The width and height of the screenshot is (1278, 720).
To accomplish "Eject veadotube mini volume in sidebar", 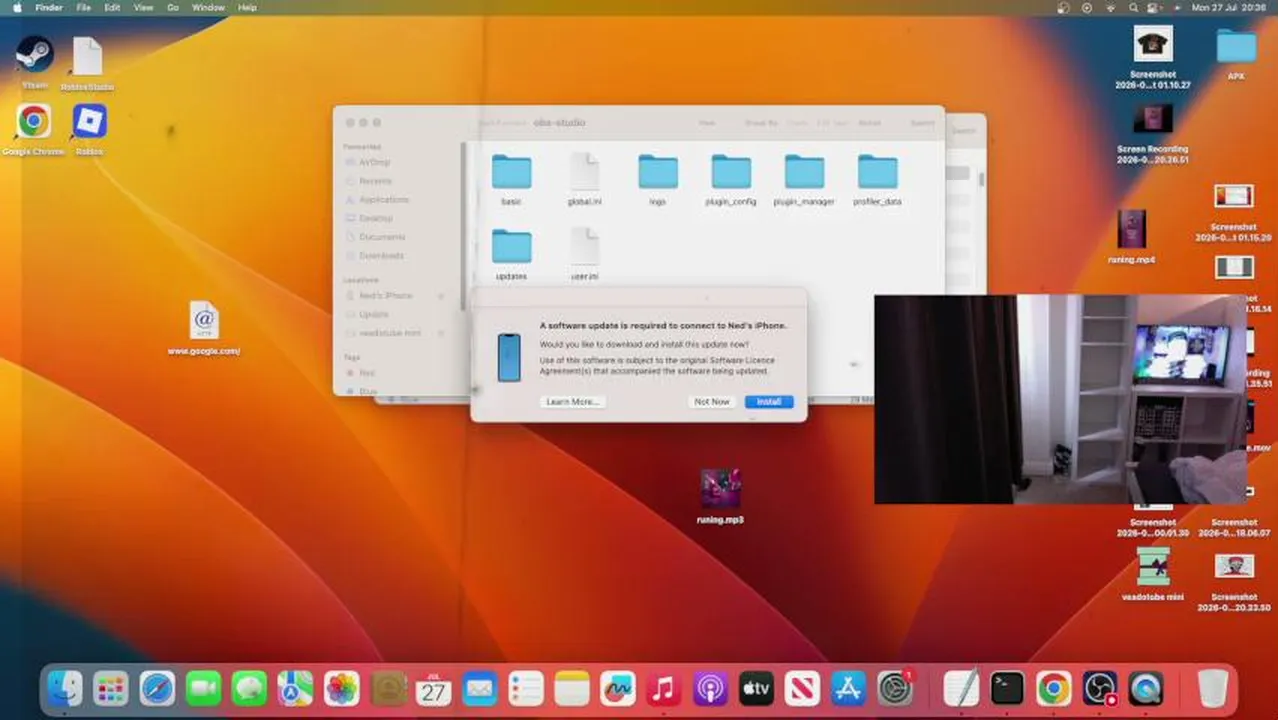I will coord(441,333).
